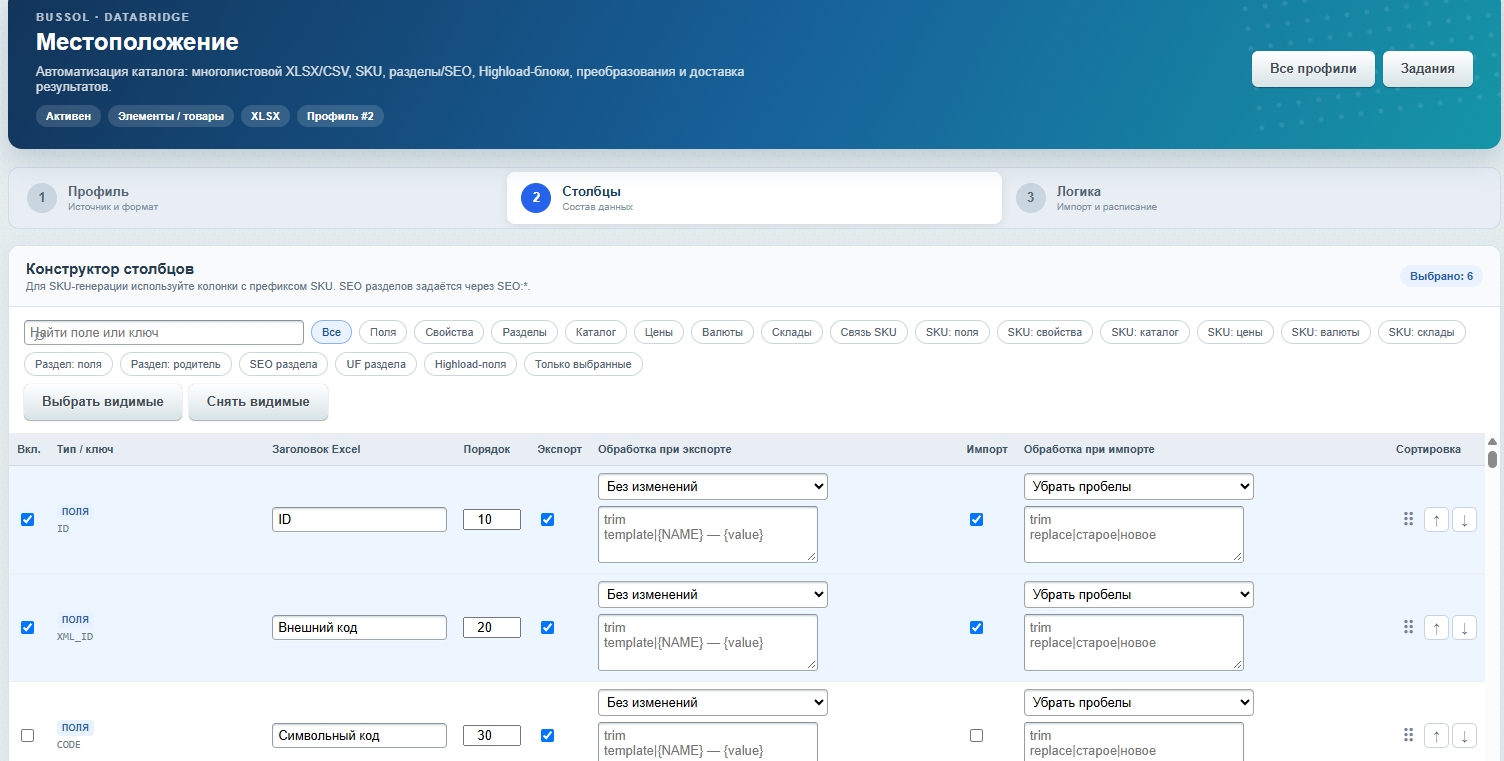The image size is (1504, 761).
Task: Click the table vertical scrollbar thumb
Action: click(1492, 459)
